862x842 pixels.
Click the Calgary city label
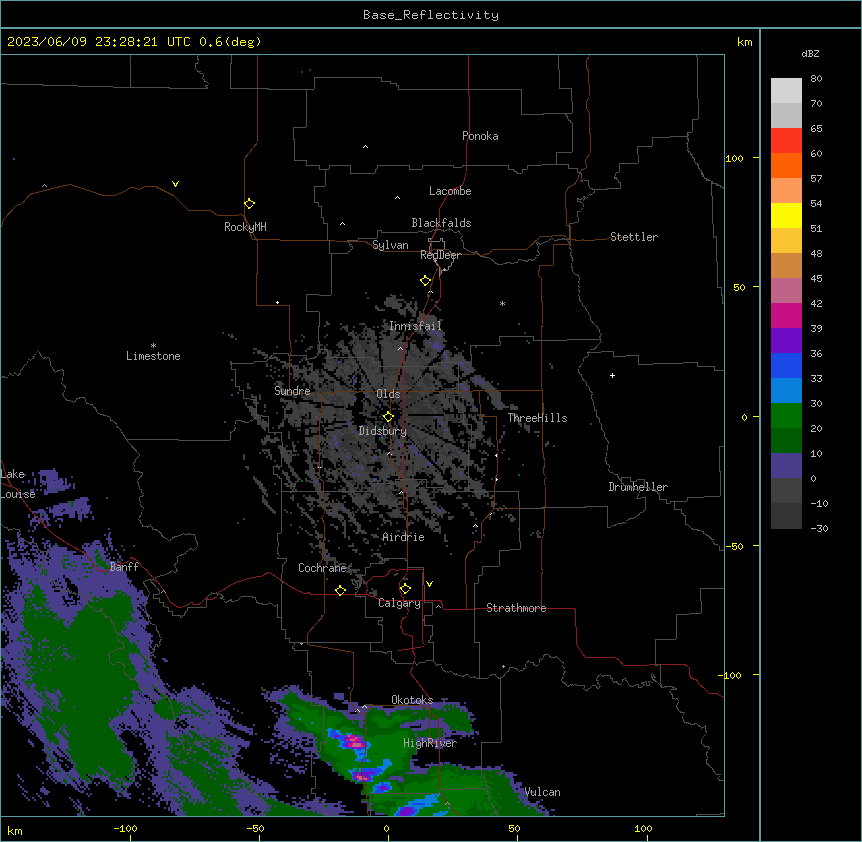point(399,603)
